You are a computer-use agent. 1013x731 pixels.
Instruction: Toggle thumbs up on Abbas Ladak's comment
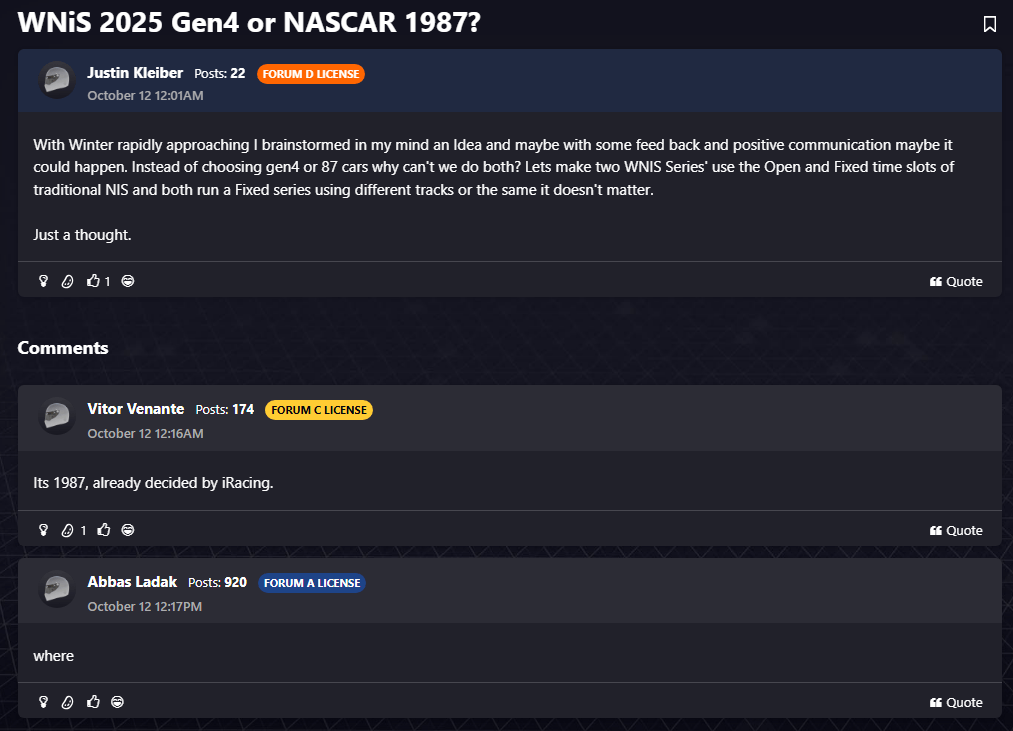94,702
